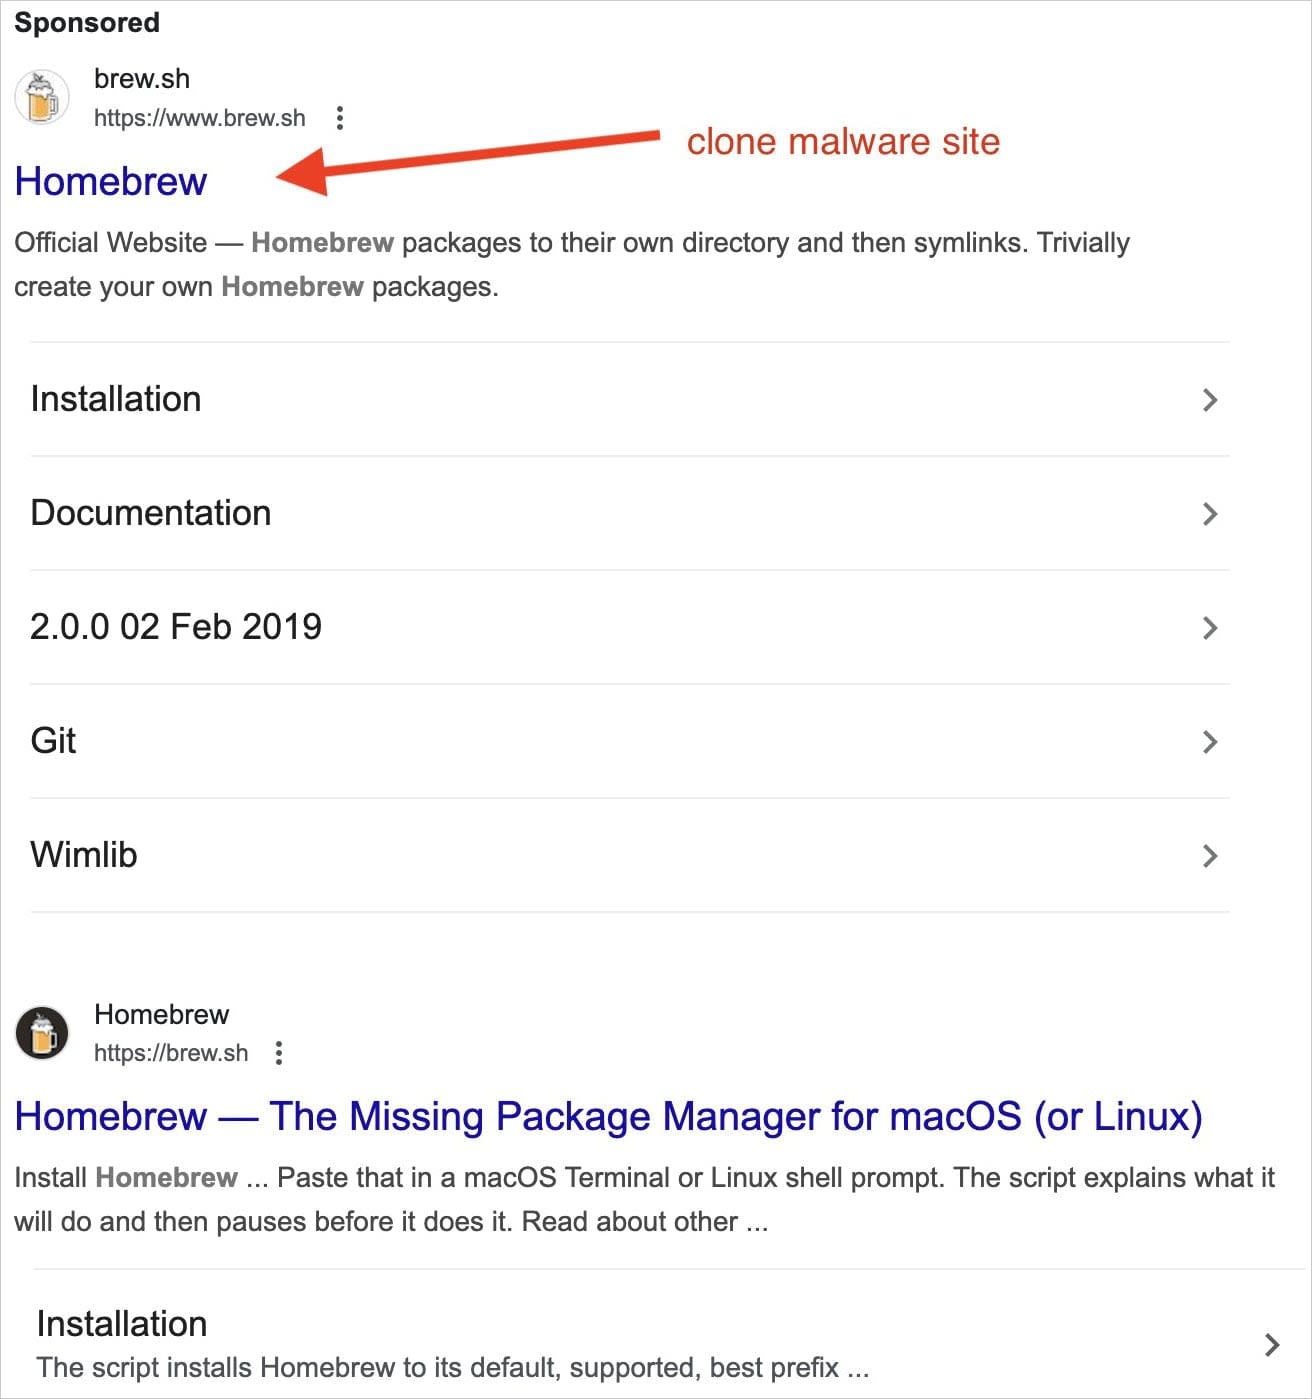Open the sponsored Homebrew link
Image resolution: width=1312 pixels, height=1399 pixels.
pos(111,181)
